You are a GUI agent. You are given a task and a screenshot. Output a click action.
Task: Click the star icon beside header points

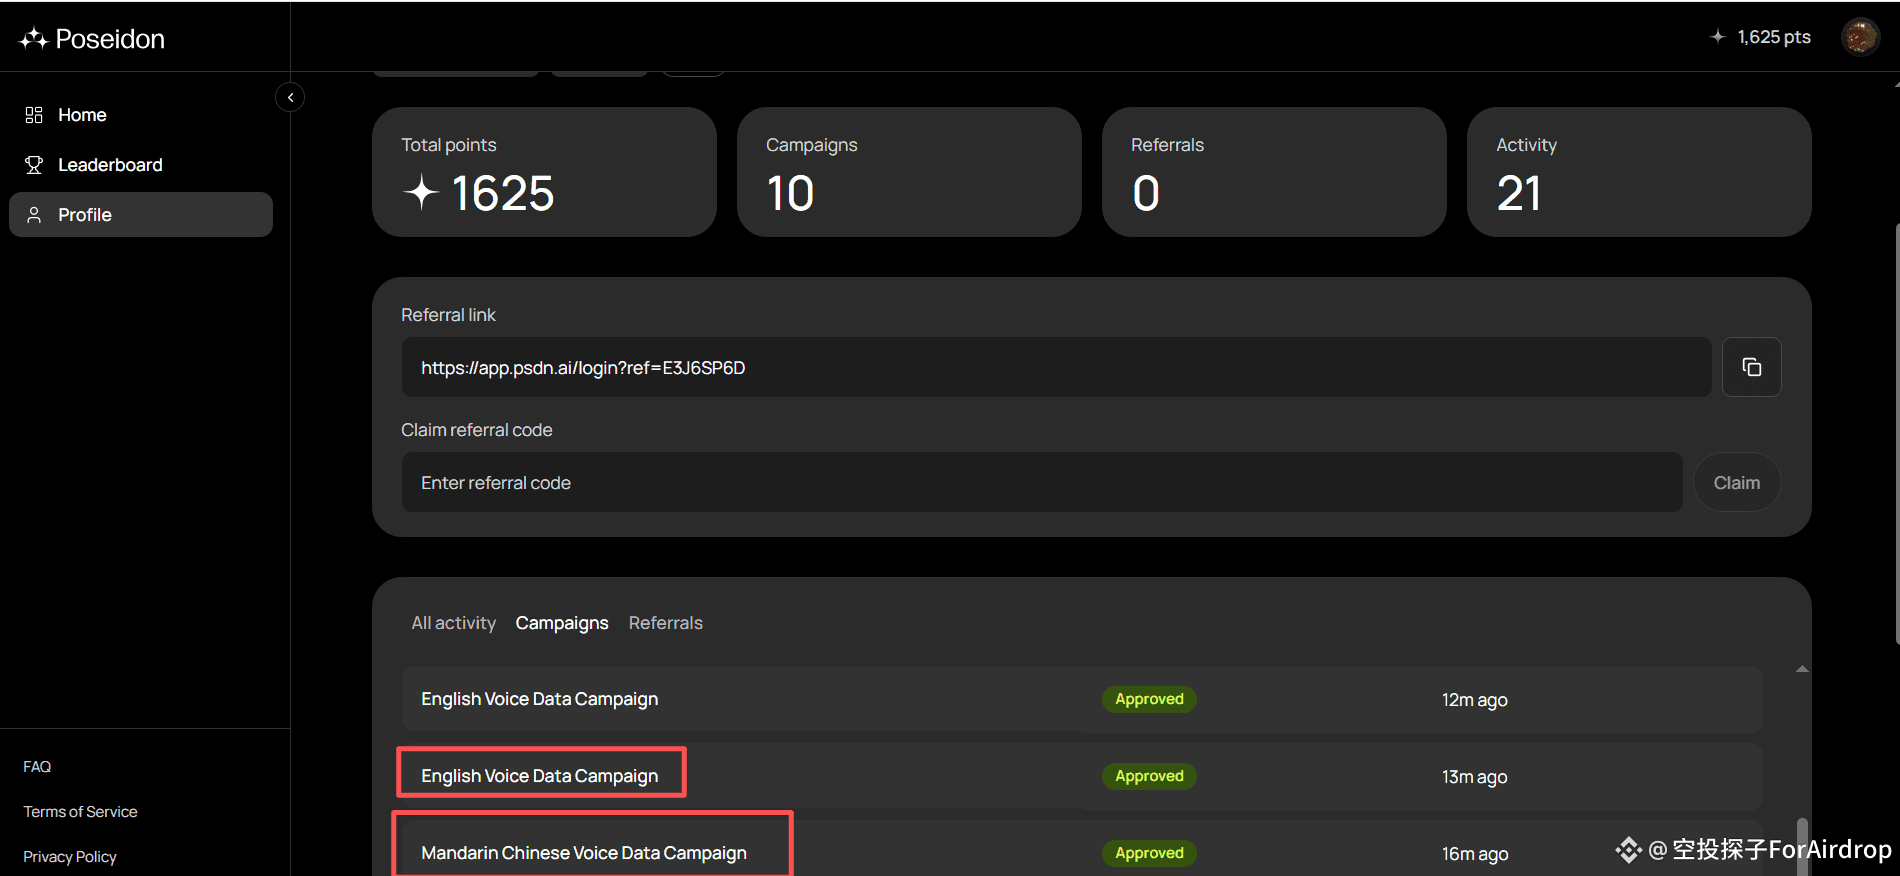[x=1718, y=37]
